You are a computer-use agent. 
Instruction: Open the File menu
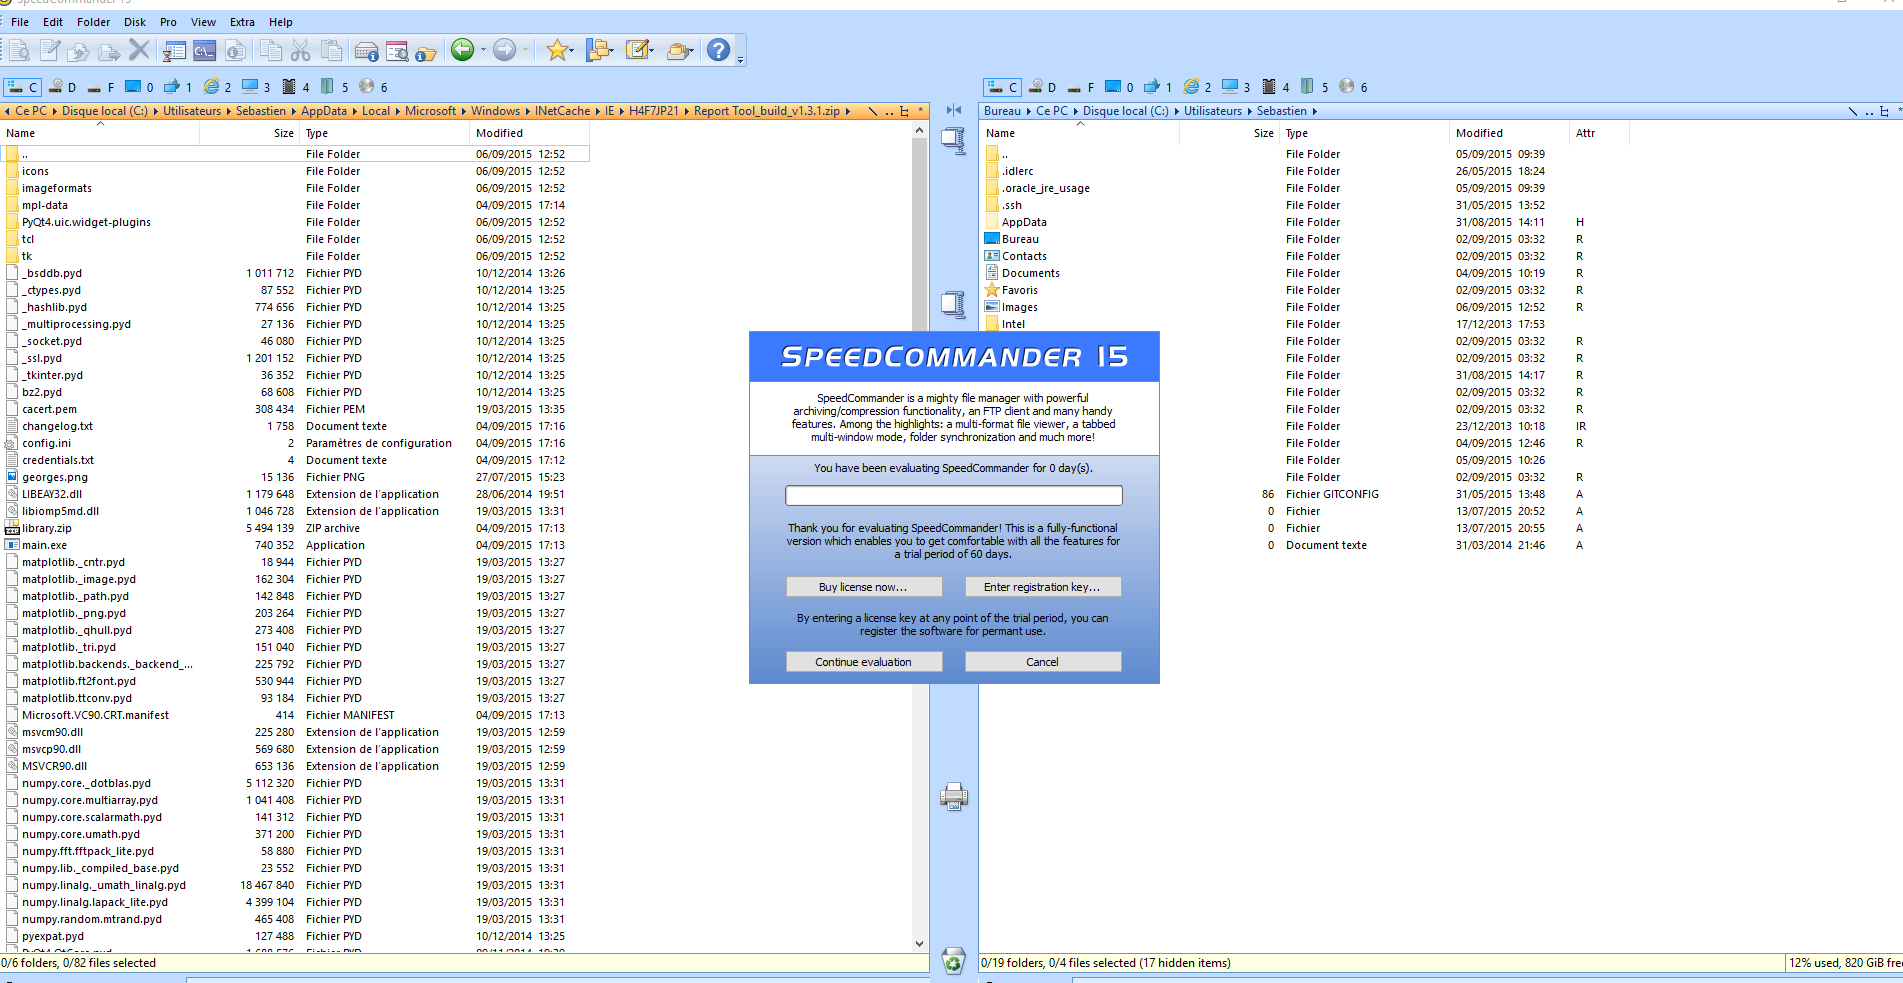click(20, 22)
